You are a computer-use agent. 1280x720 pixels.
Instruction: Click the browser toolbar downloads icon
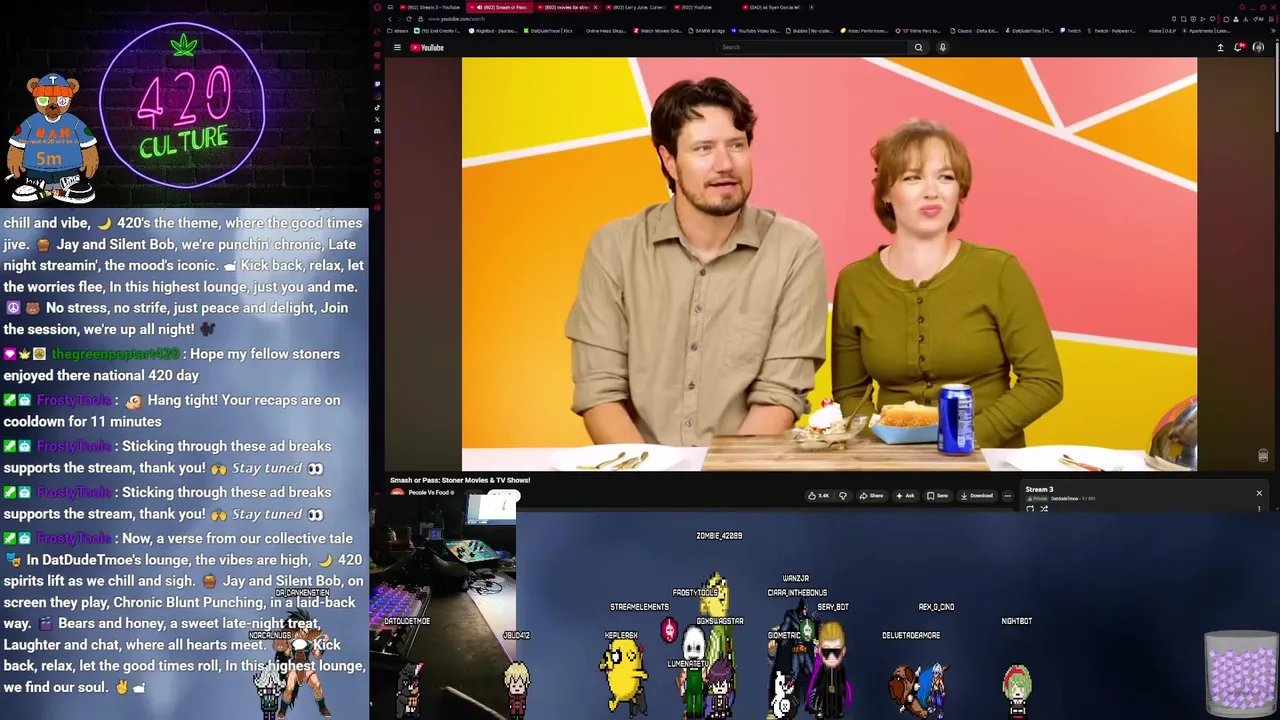click(x=1245, y=19)
